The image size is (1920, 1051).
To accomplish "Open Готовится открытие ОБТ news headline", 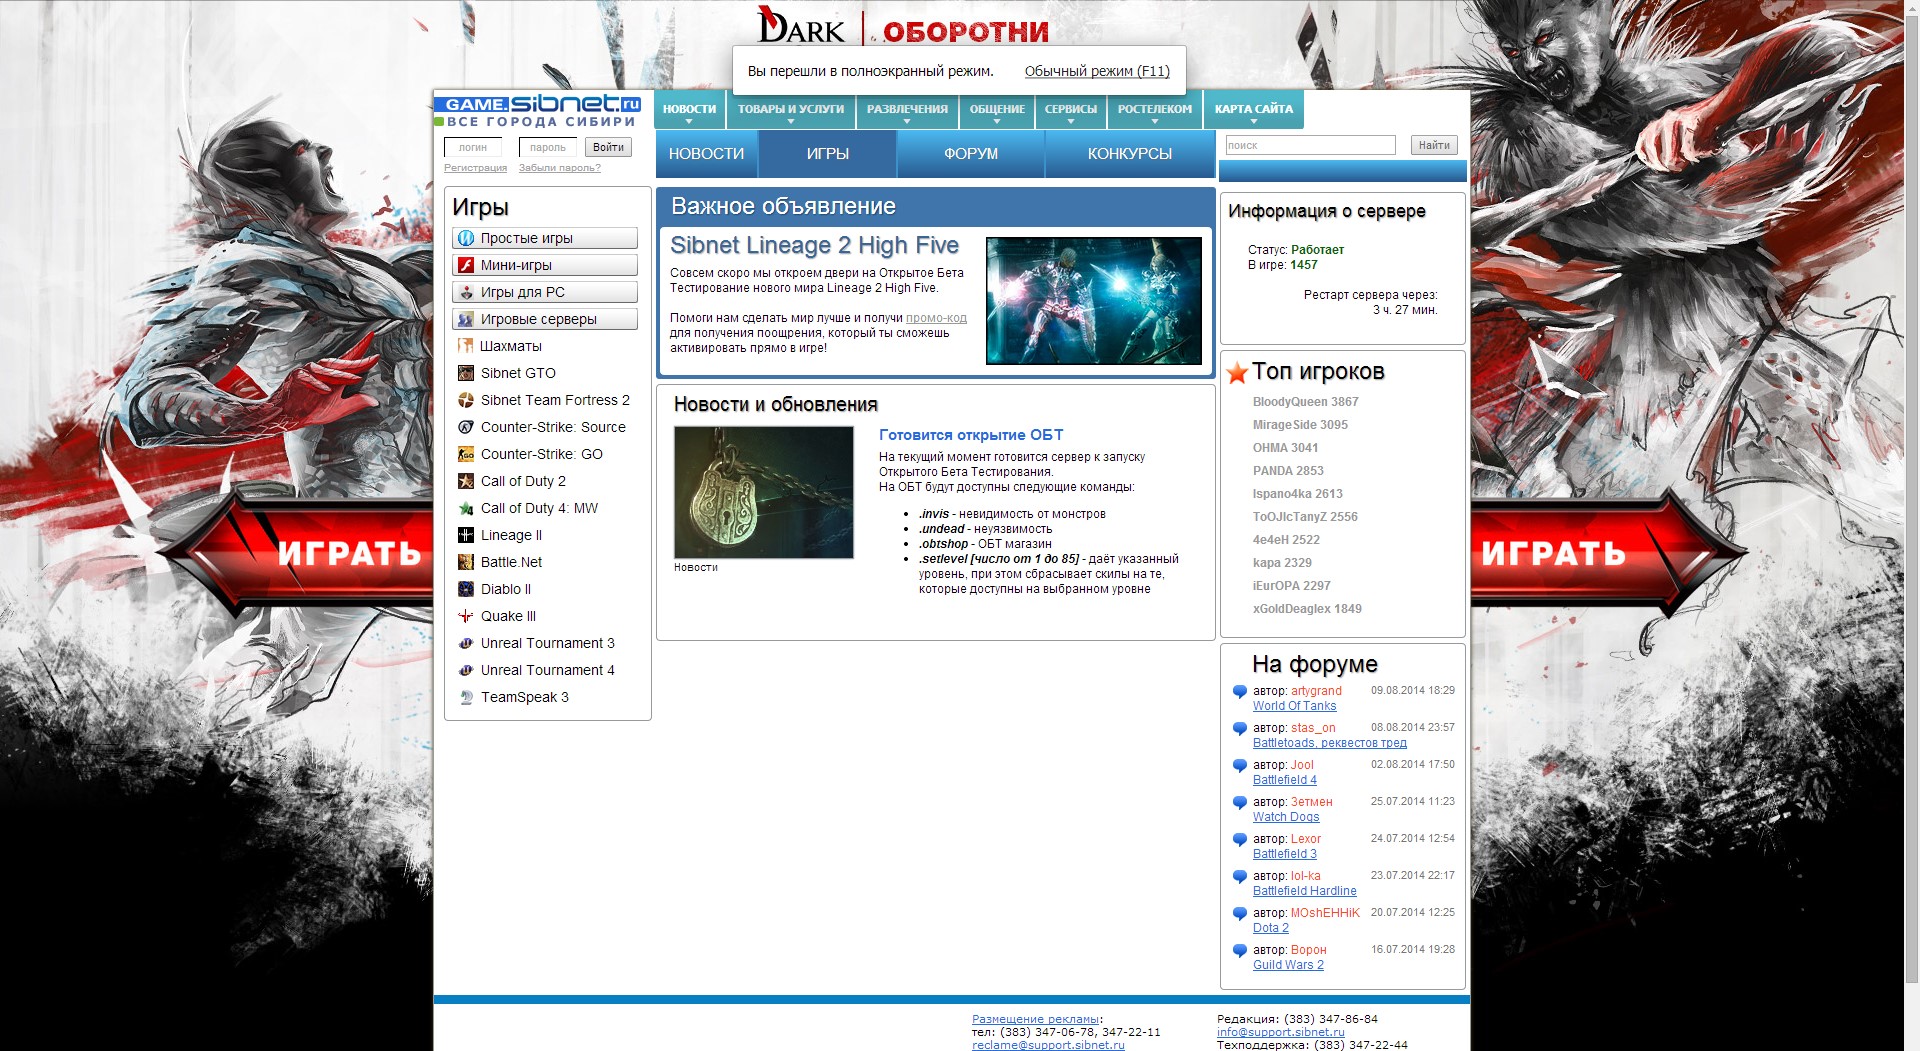I will click(971, 435).
